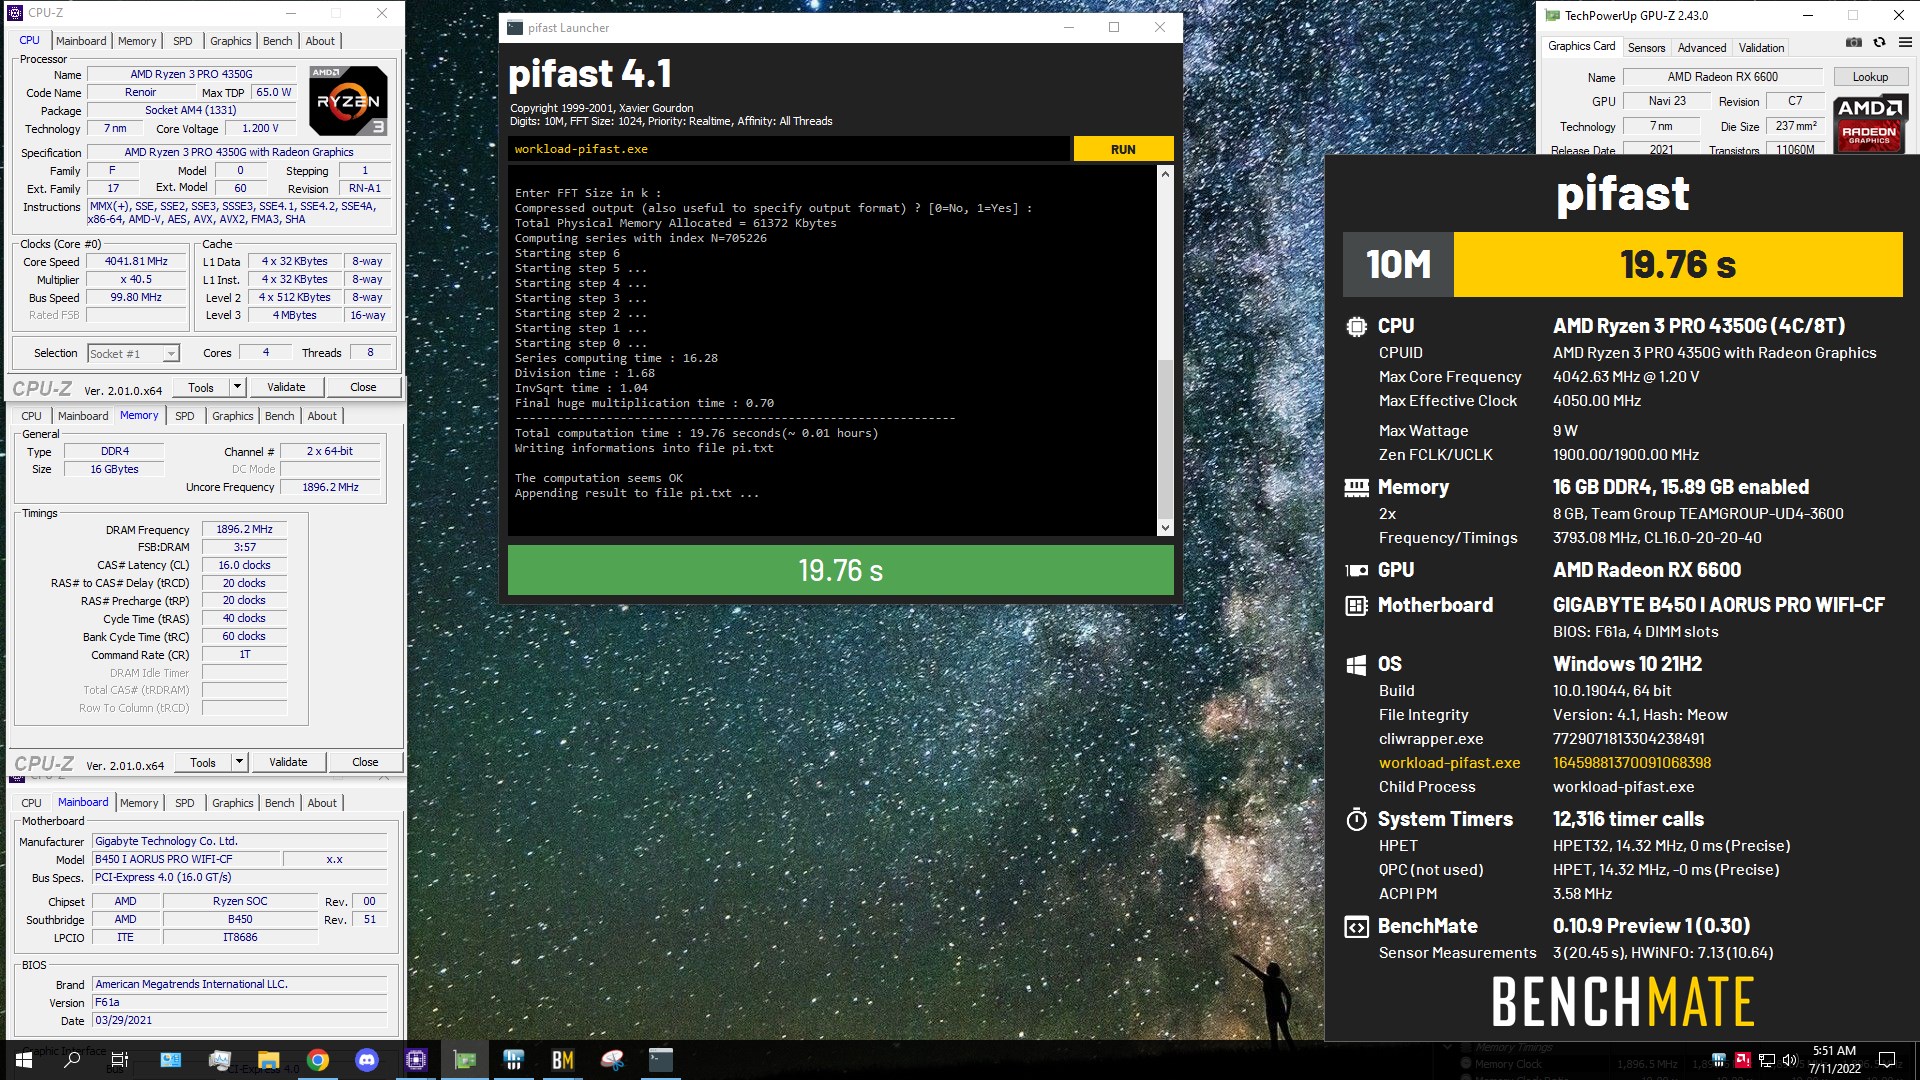Open the terminal window taskbar icon
Viewport: 1920px width, 1080px height.
coord(661,1060)
